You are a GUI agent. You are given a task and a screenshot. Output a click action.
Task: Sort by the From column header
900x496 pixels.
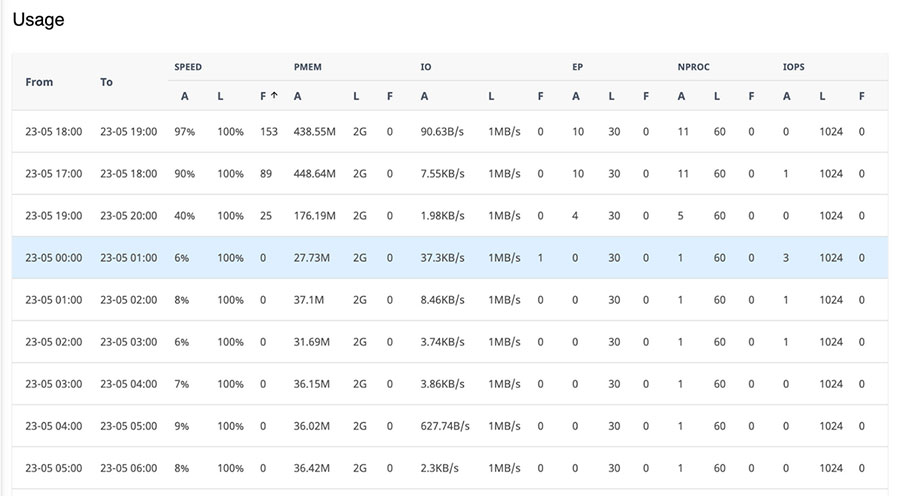pyautogui.click(x=39, y=82)
